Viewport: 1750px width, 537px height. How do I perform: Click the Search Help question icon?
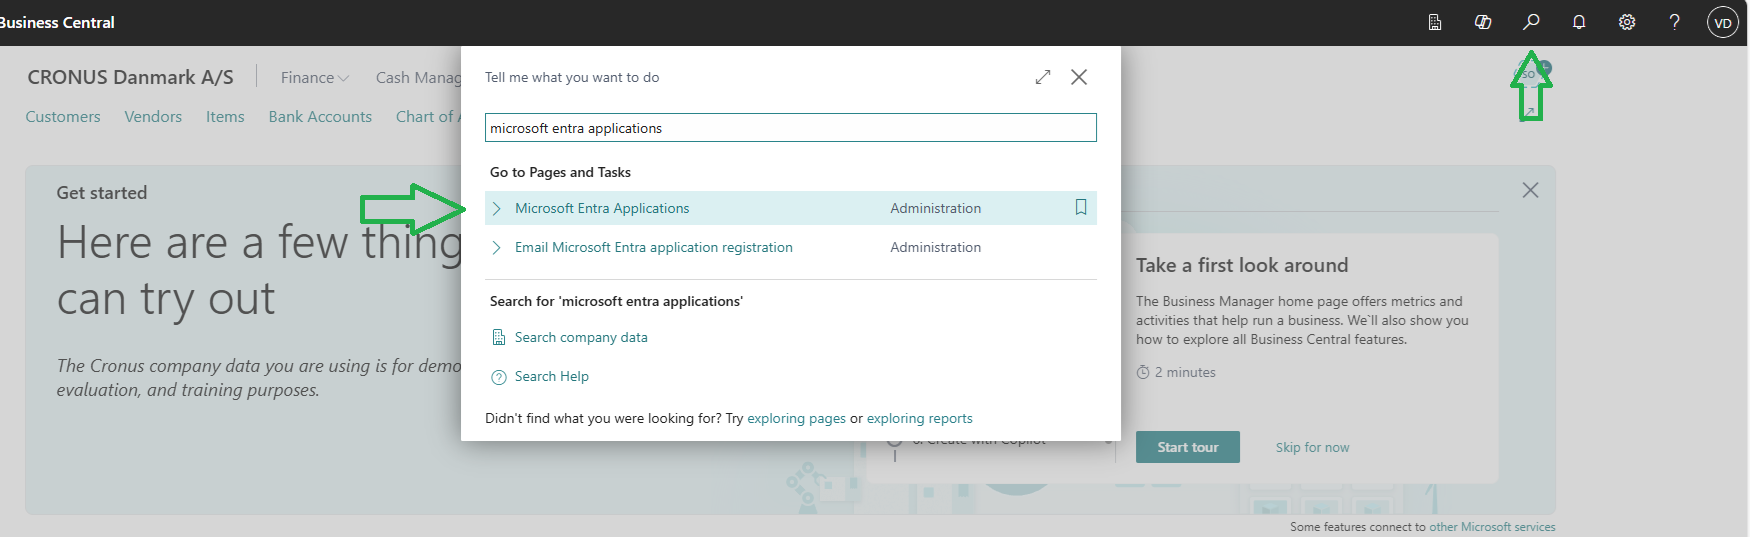click(499, 377)
